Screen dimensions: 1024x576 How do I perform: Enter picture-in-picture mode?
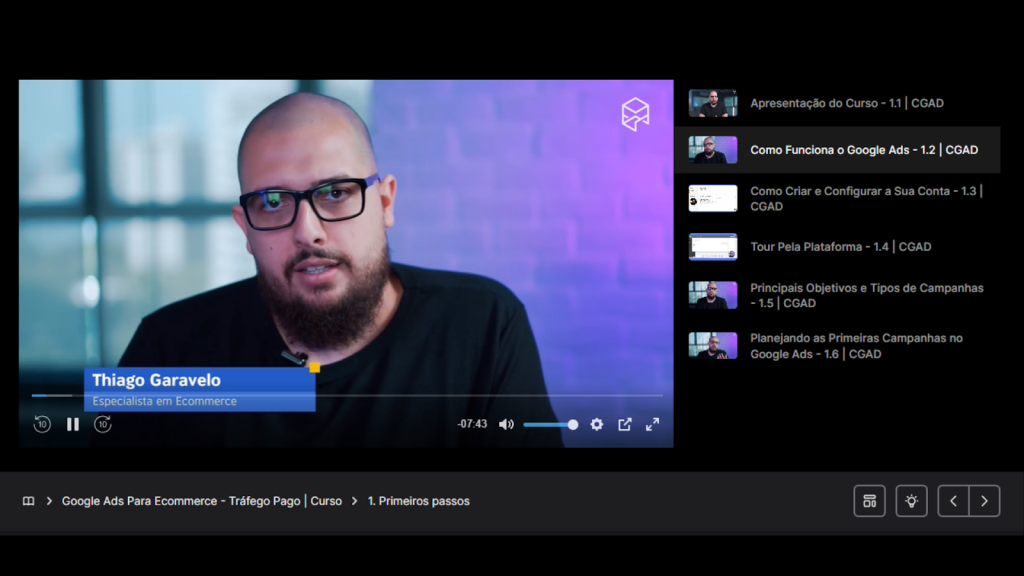pos(624,424)
